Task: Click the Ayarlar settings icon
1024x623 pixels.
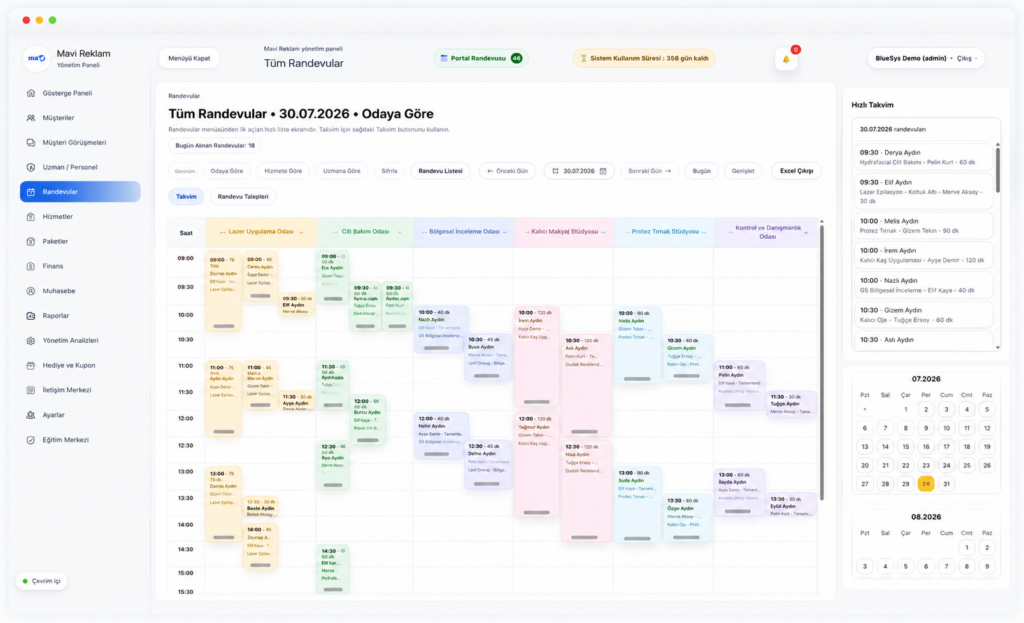Action: 31,415
